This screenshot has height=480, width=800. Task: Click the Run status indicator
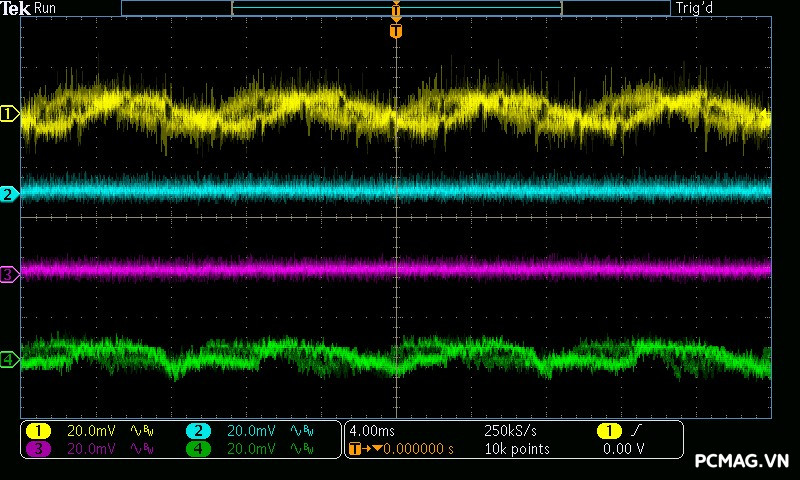pyautogui.click(x=46, y=8)
